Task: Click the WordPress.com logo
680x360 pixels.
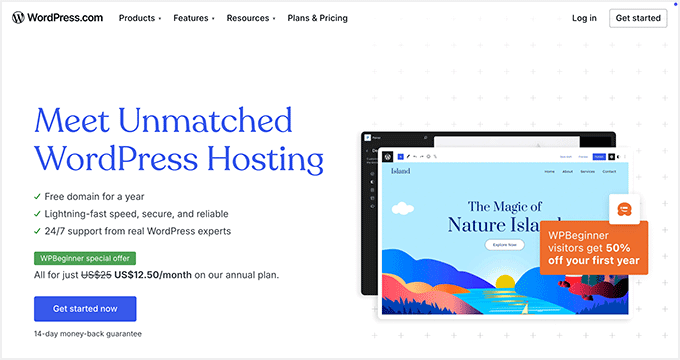Action: 58,18
